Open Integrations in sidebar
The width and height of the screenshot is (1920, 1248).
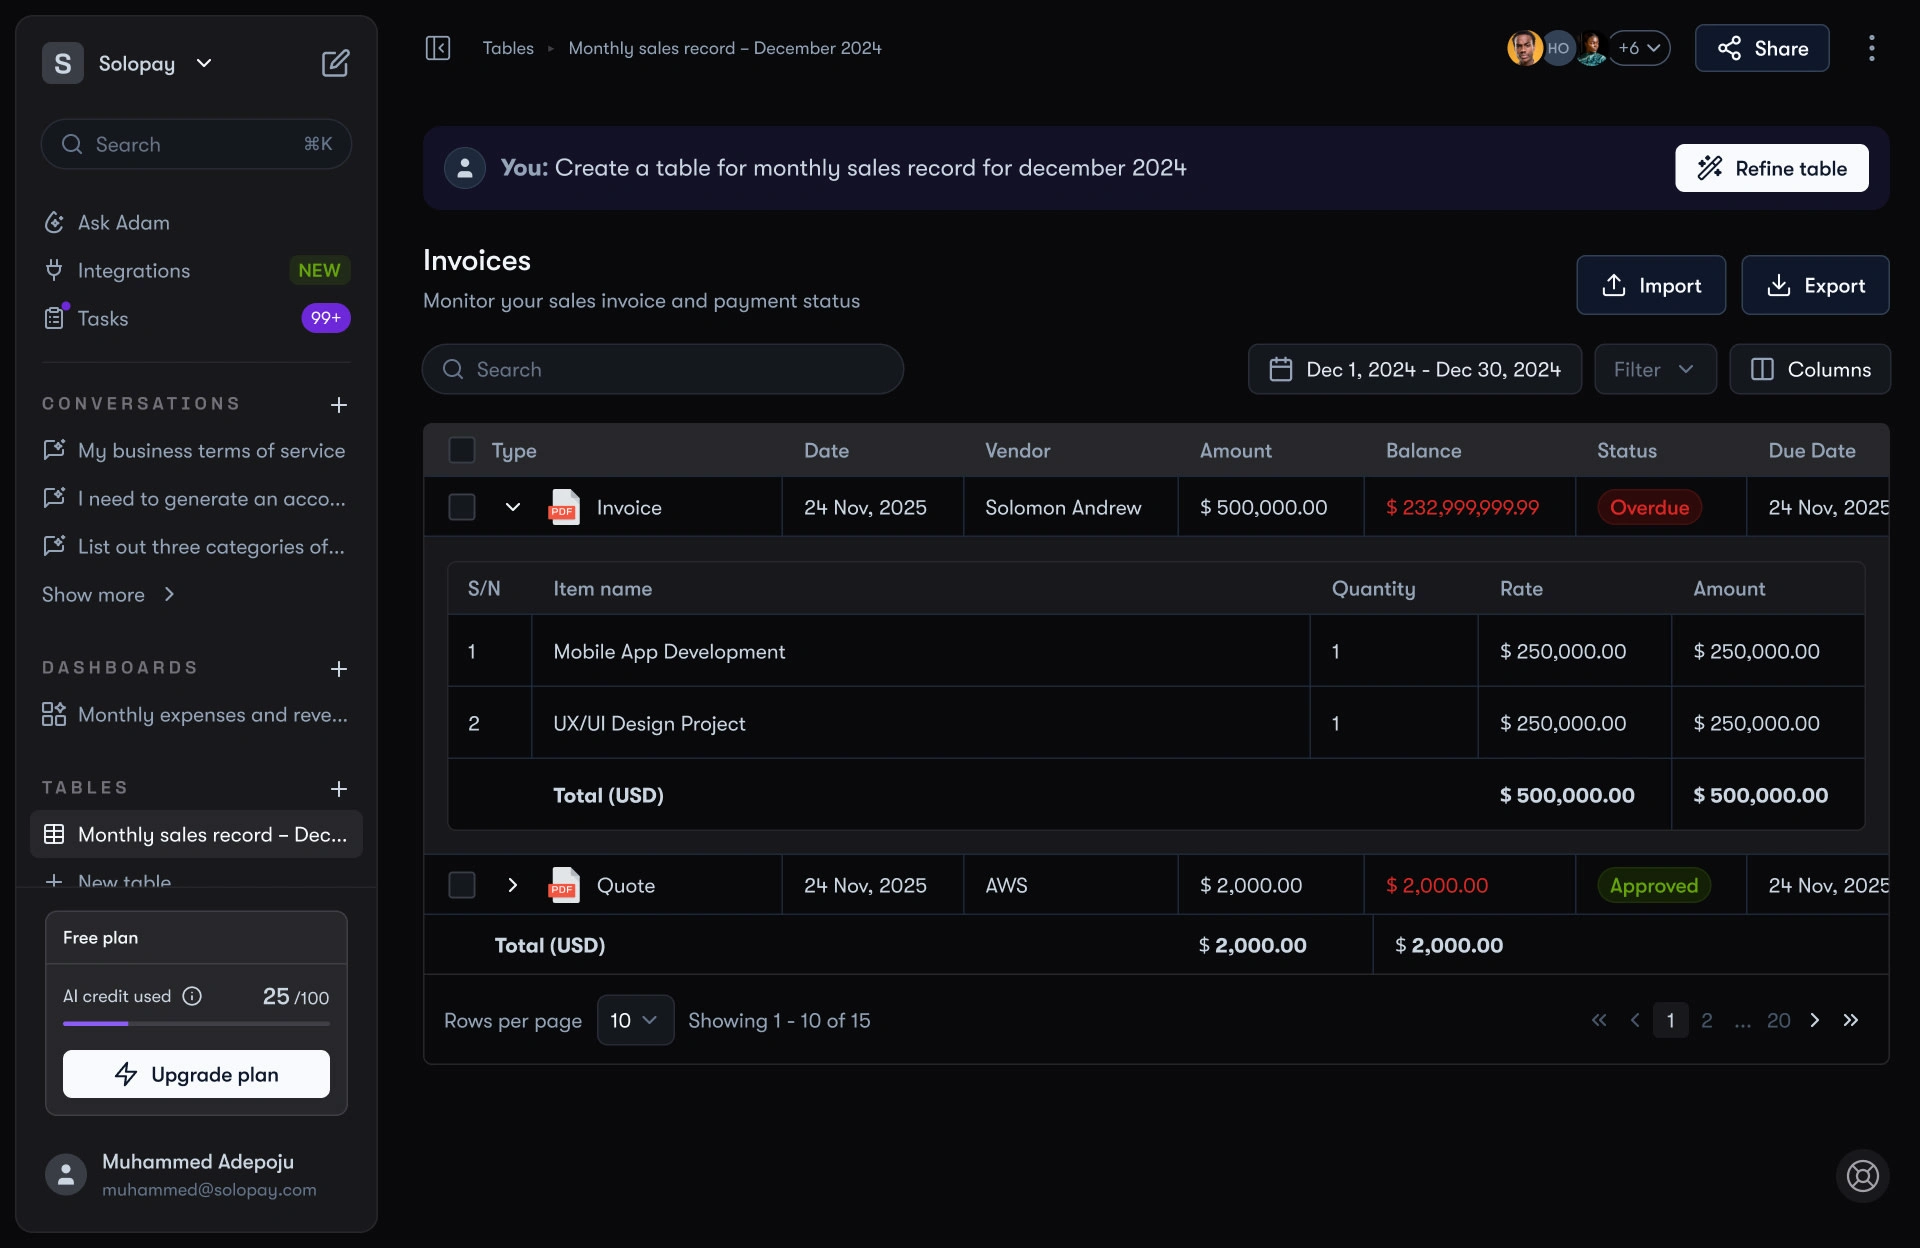tap(133, 270)
